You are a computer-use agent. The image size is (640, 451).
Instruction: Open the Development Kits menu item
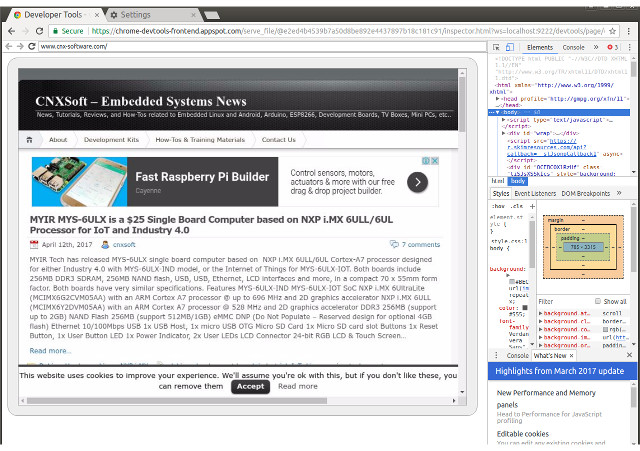click(x=111, y=140)
